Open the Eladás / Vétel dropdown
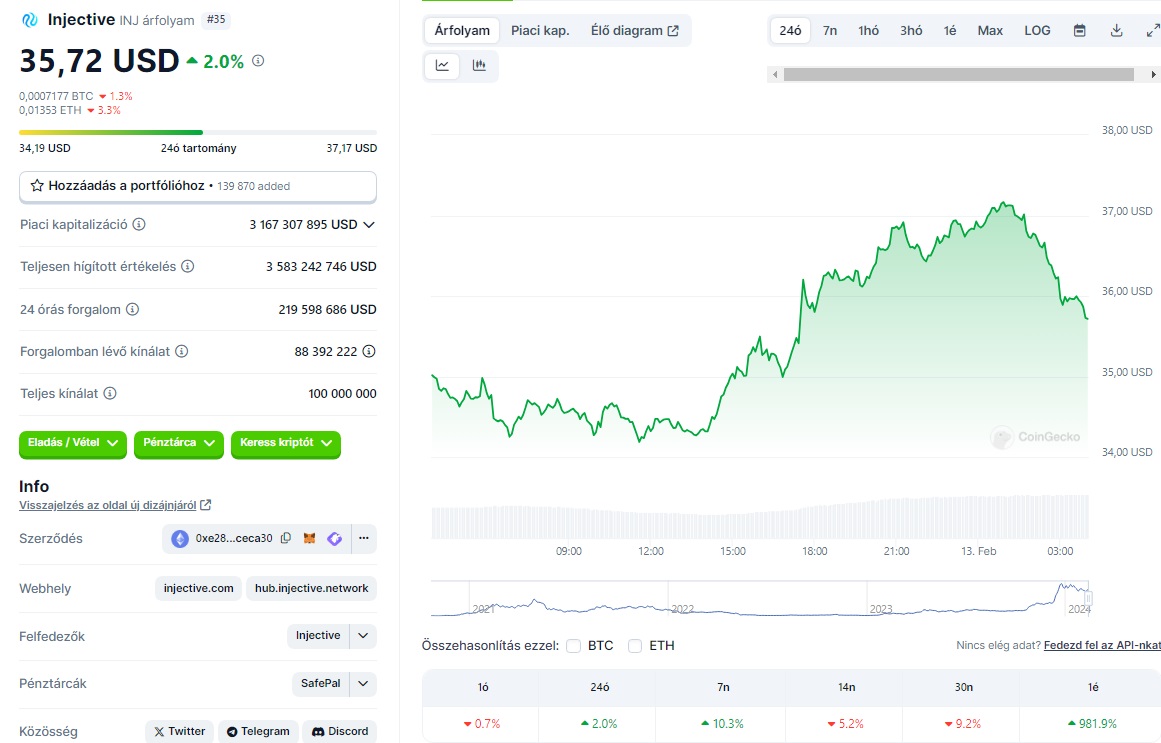Image resolution: width=1161 pixels, height=743 pixels. pyautogui.click(x=73, y=443)
